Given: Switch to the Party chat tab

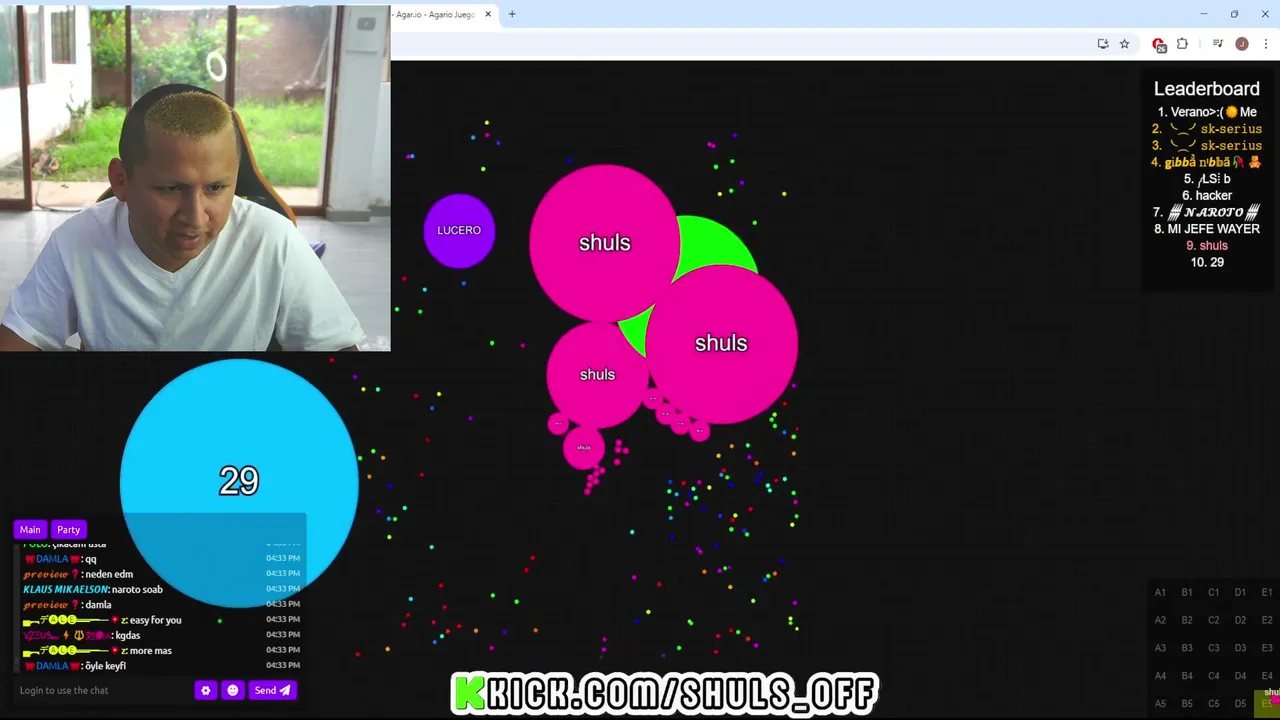Looking at the screenshot, I should tap(68, 529).
